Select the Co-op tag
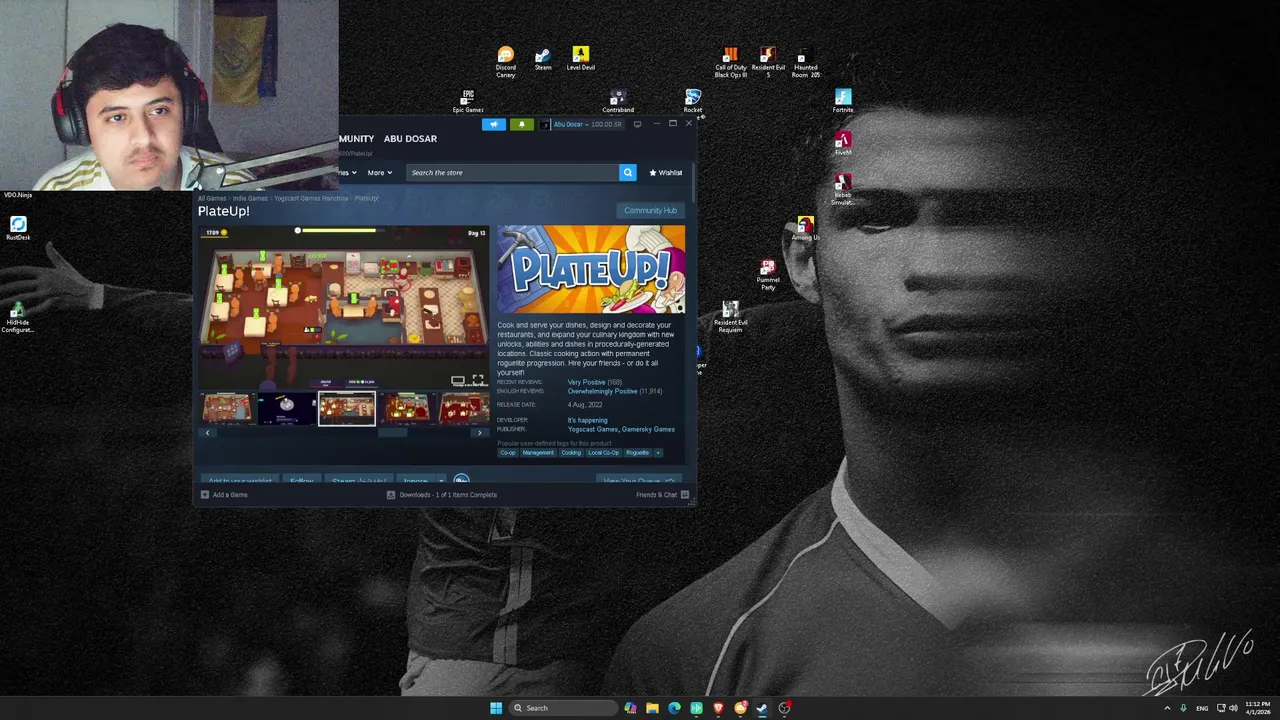 508,453
